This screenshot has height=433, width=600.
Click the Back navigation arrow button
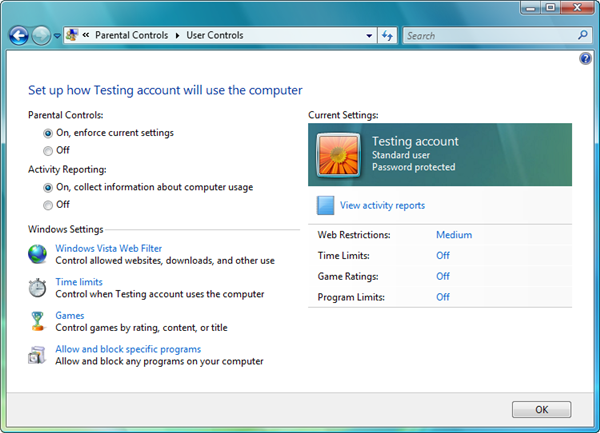pyautogui.click(x=18, y=36)
